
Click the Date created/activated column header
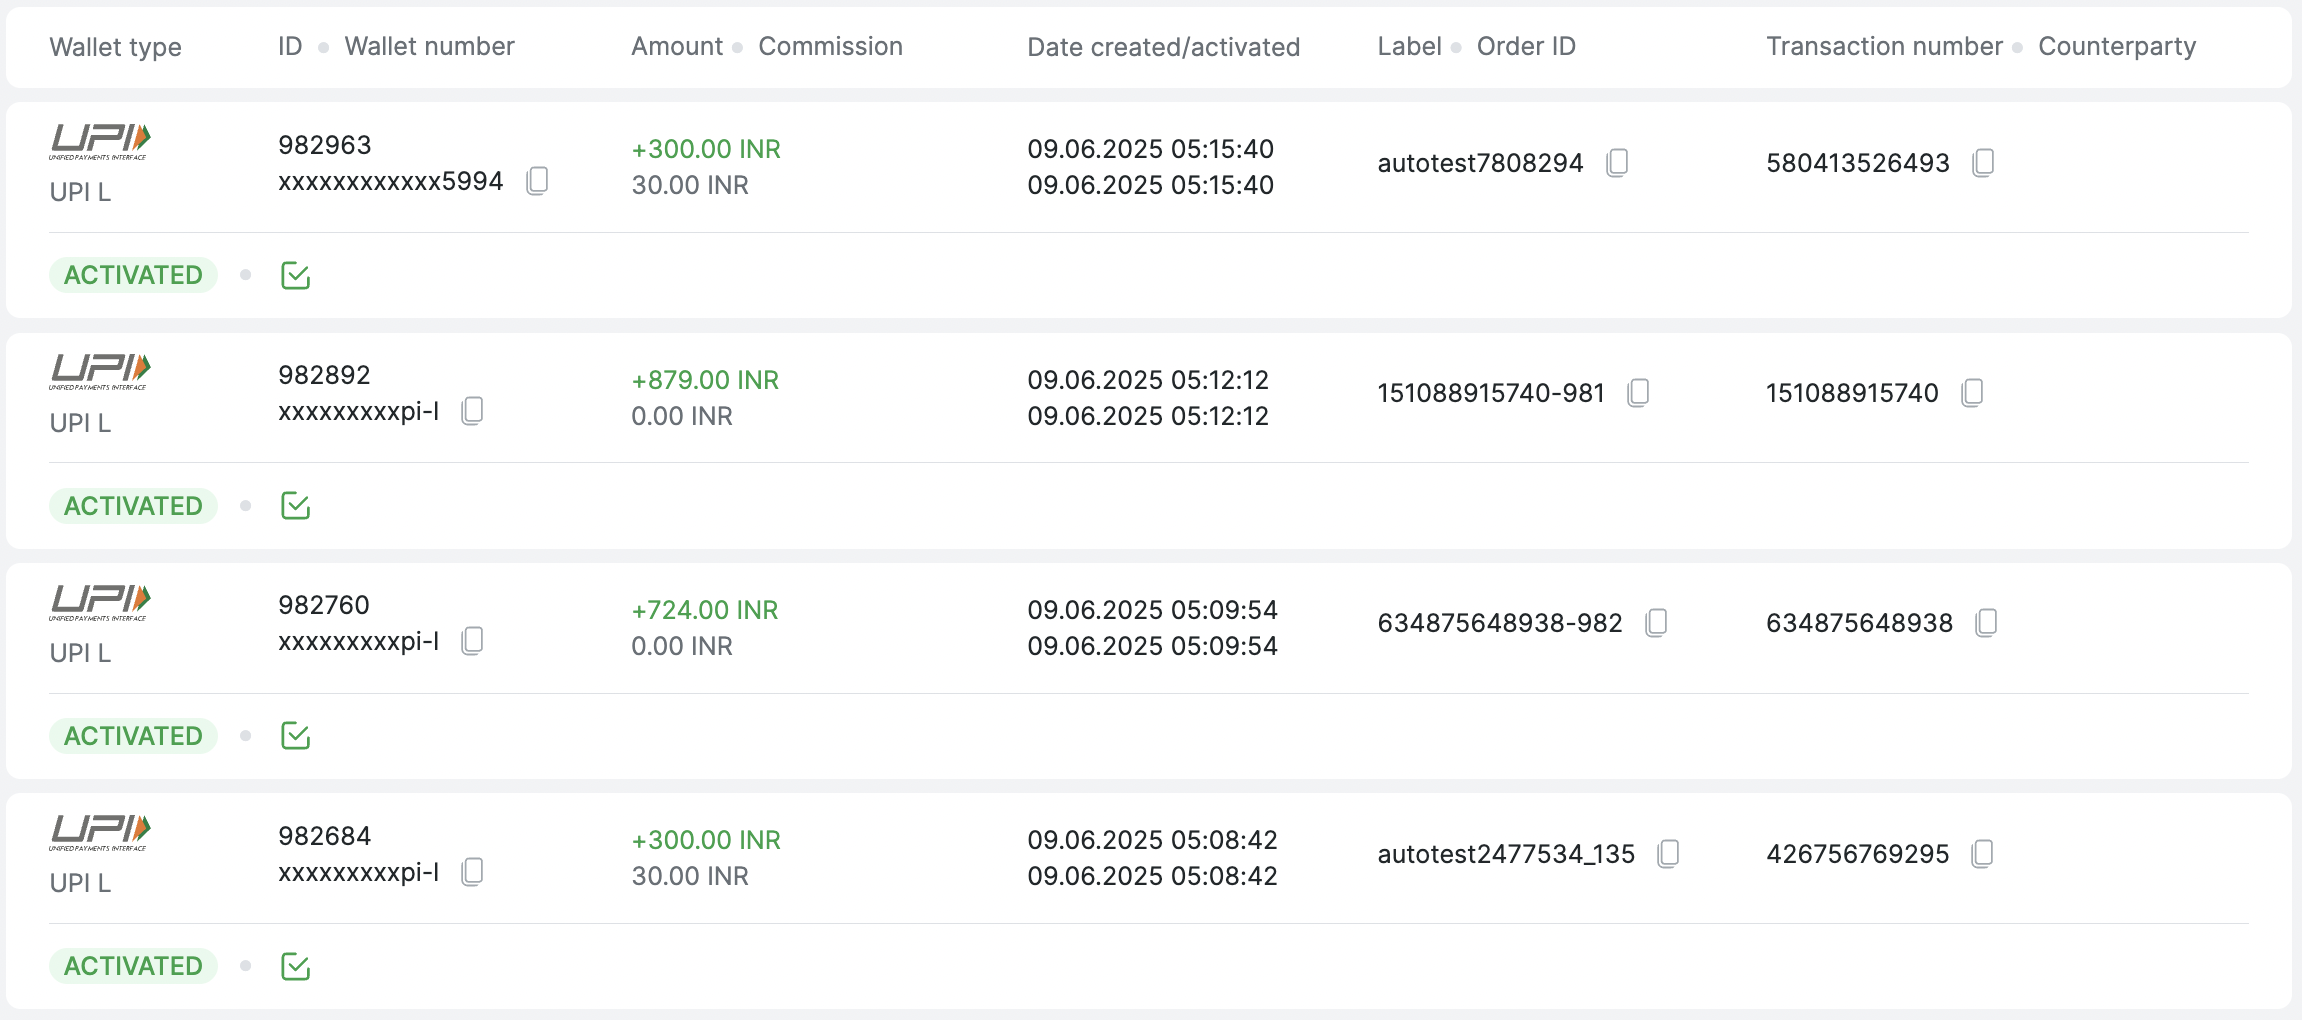tap(1163, 47)
